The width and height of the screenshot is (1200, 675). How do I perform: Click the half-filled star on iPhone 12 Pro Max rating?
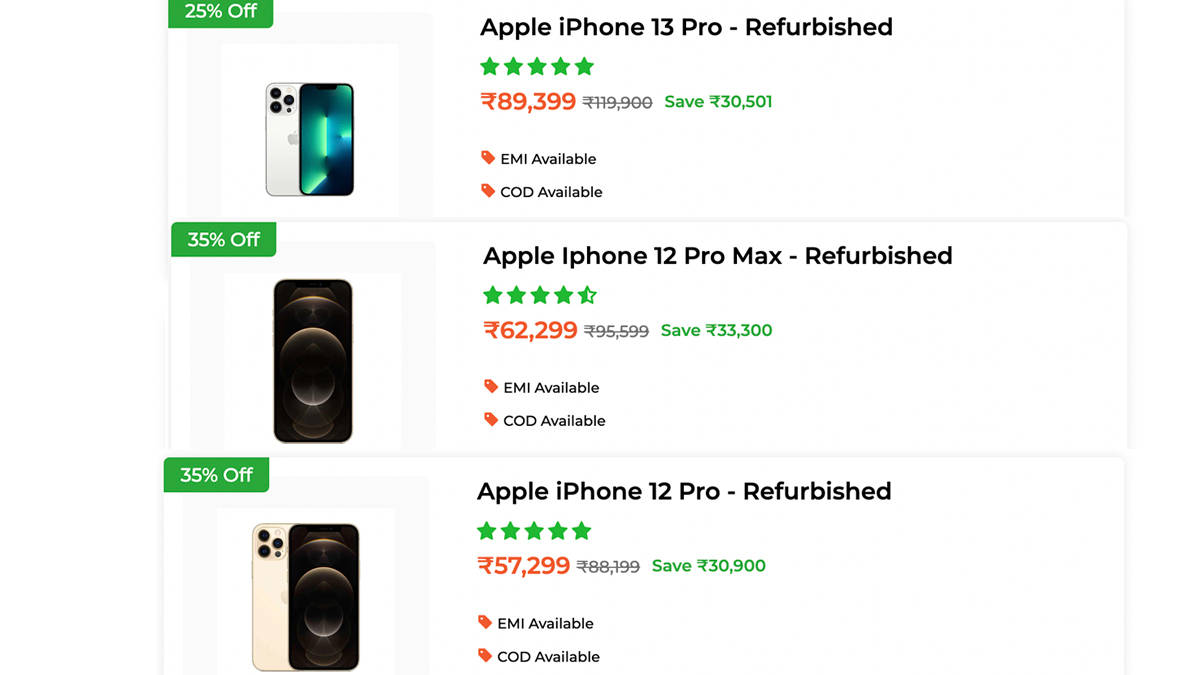tap(587, 295)
